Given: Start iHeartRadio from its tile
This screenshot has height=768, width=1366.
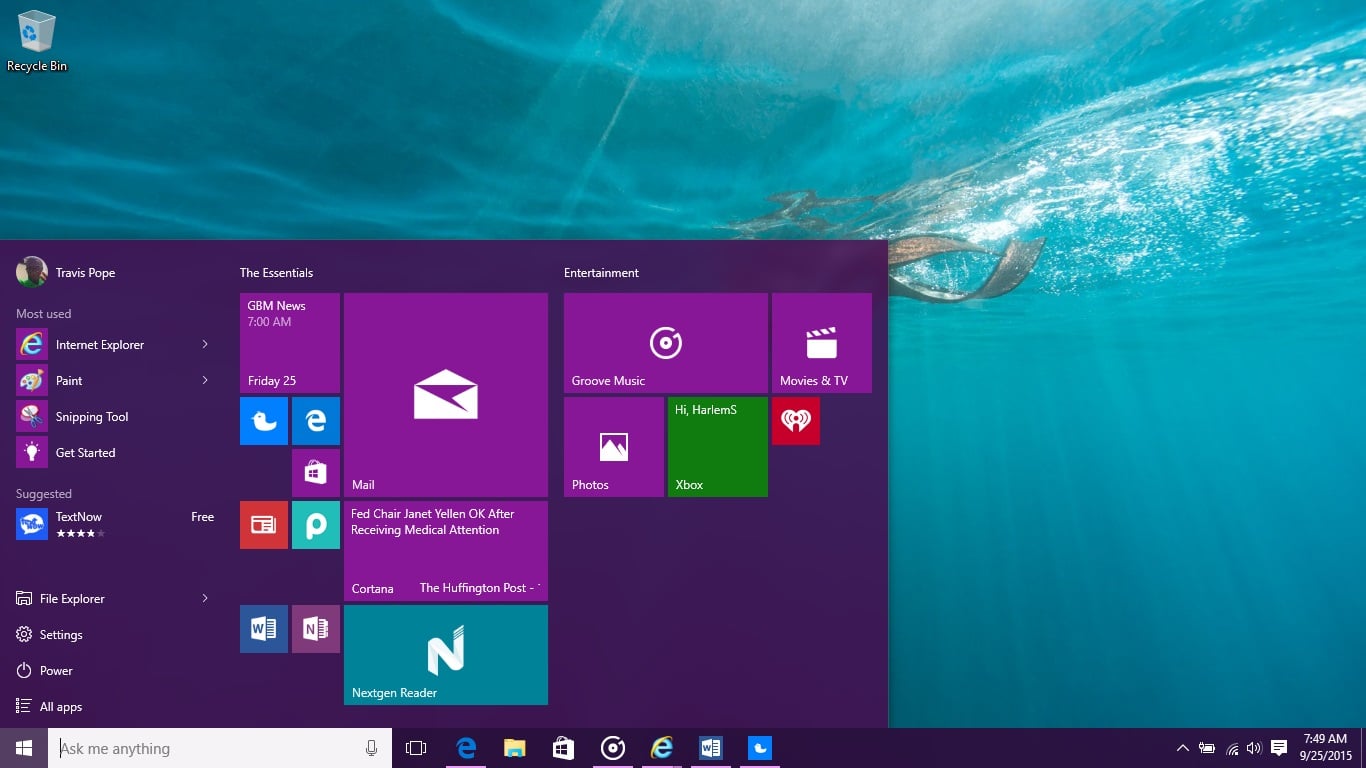Looking at the screenshot, I should coord(795,420).
